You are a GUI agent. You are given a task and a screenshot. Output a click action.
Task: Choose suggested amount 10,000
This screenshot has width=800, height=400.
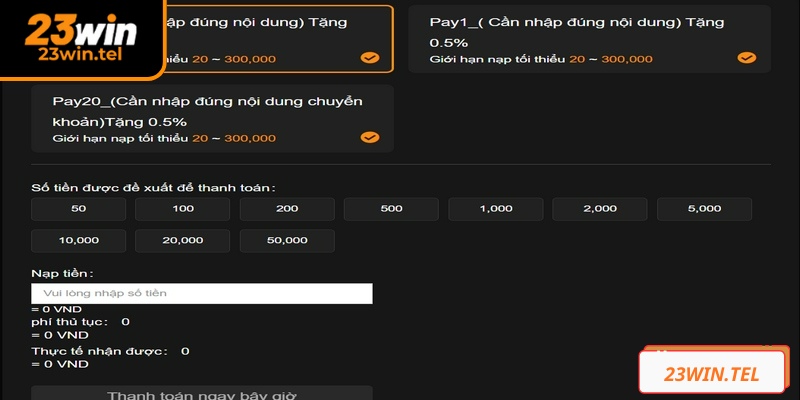tap(79, 240)
